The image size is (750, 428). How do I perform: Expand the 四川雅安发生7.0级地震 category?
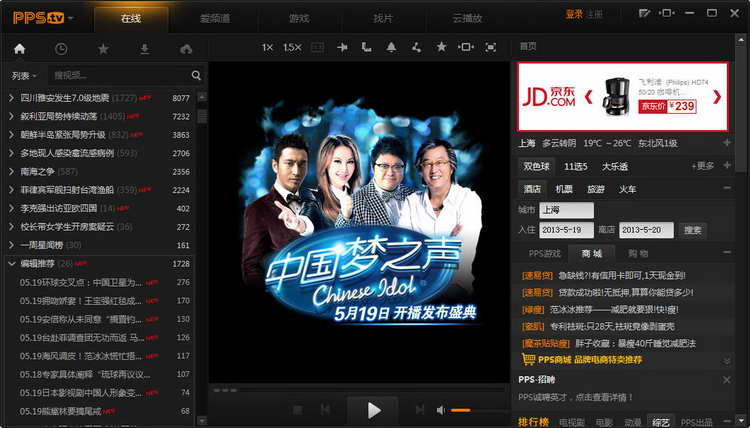click(x=11, y=98)
